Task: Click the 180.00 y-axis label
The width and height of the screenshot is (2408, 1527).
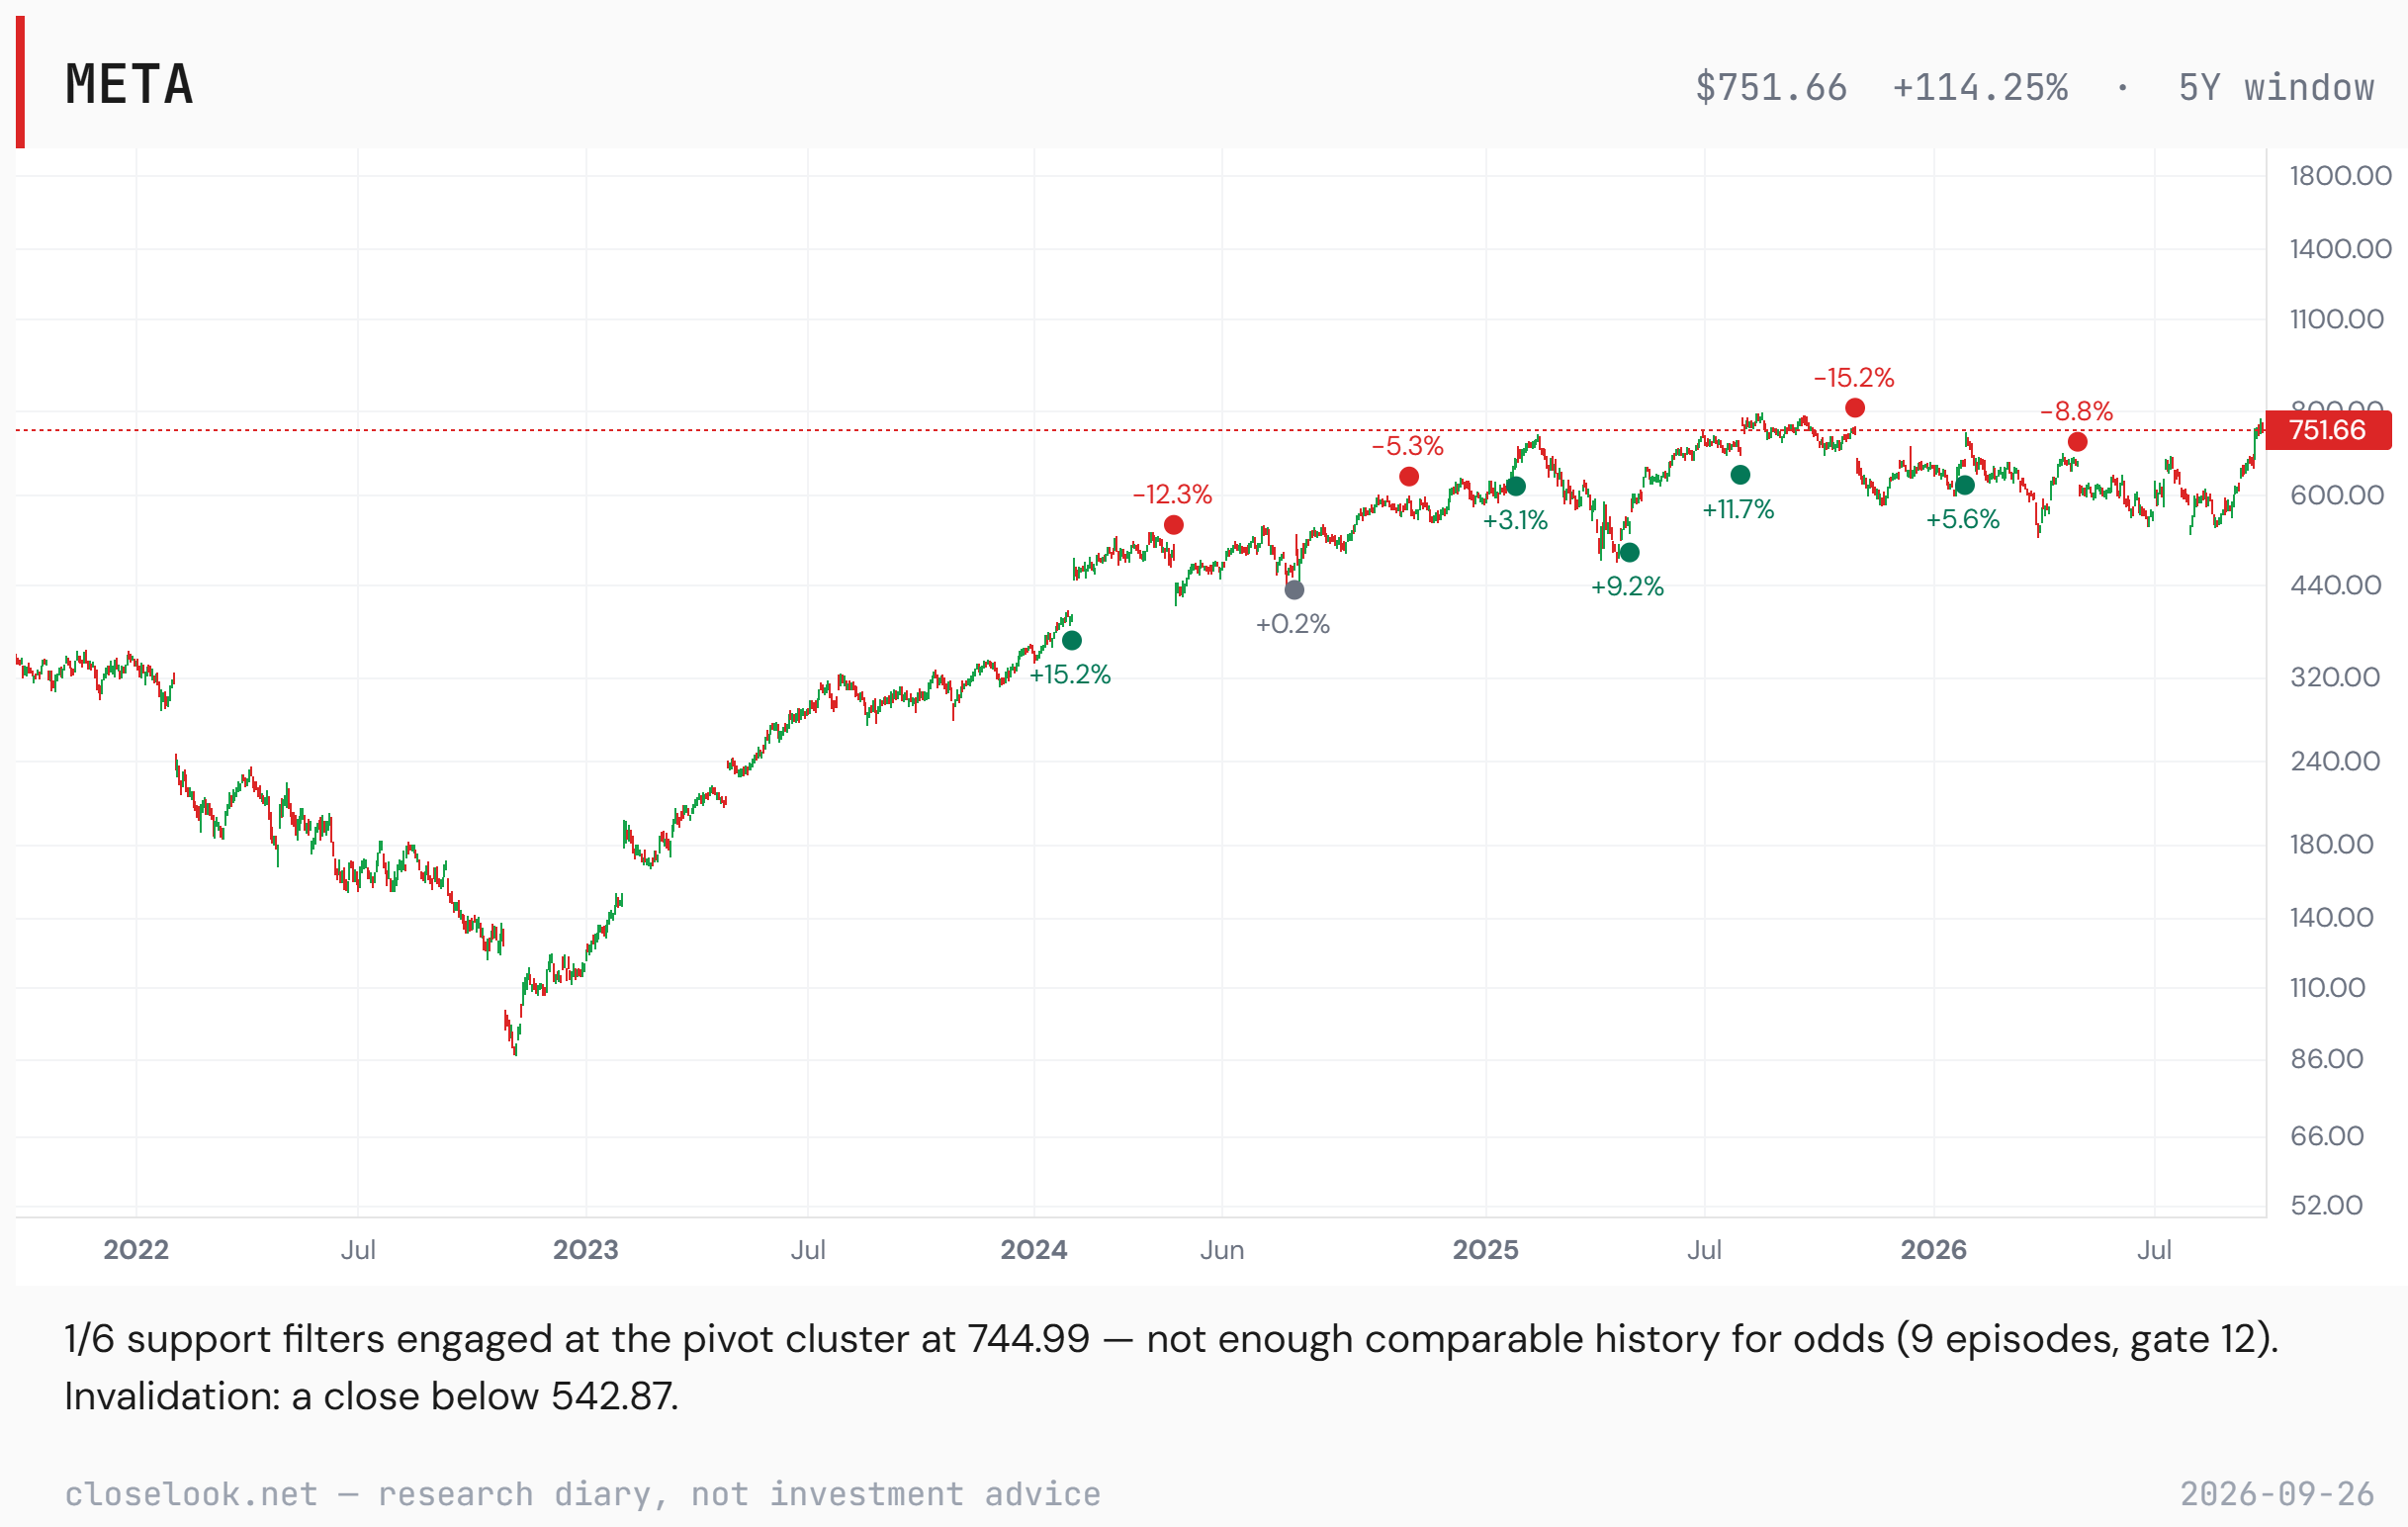Action: 2331,845
